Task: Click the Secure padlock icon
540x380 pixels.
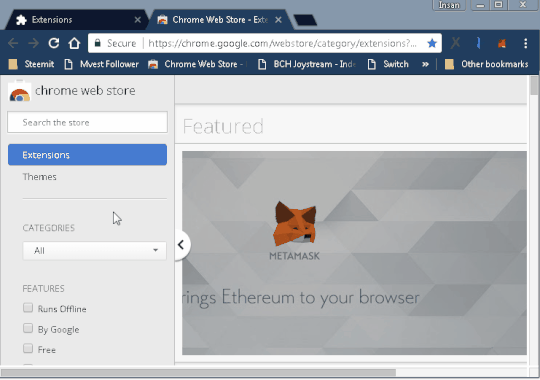Action: pyautogui.click(x=98, y=43)
